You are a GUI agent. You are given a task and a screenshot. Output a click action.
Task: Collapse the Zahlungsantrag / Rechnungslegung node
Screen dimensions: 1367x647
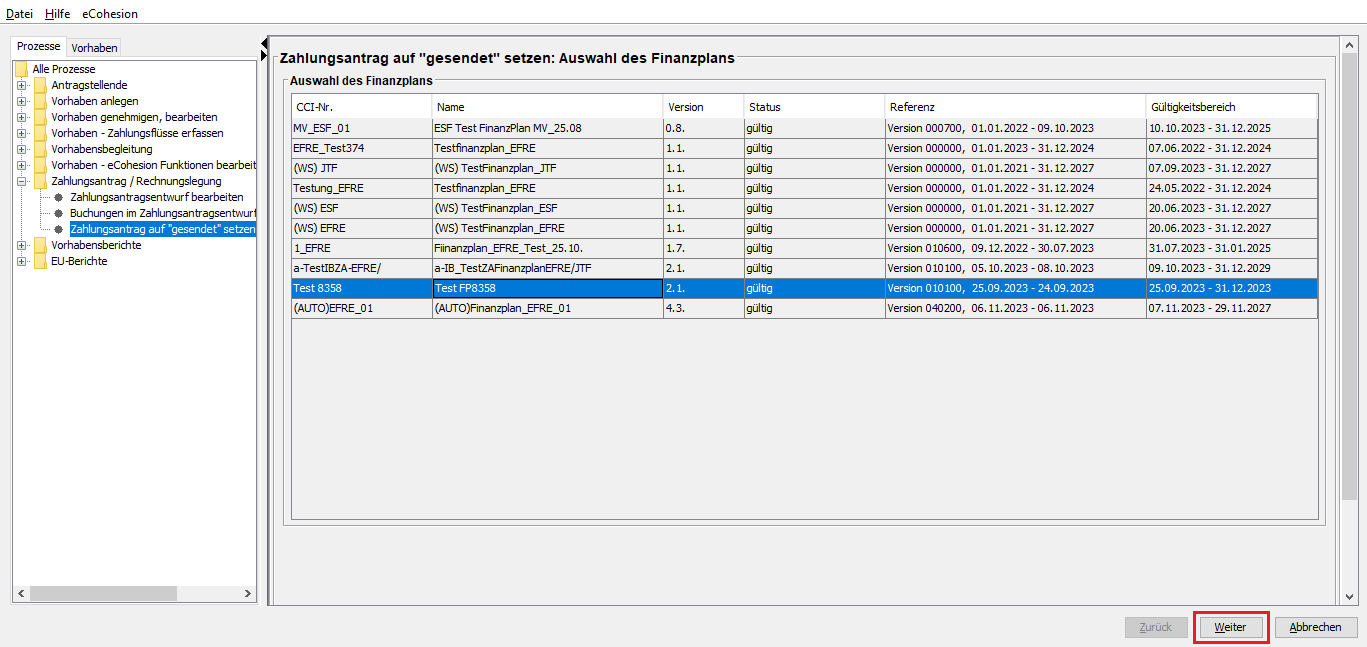pos(21,181)
